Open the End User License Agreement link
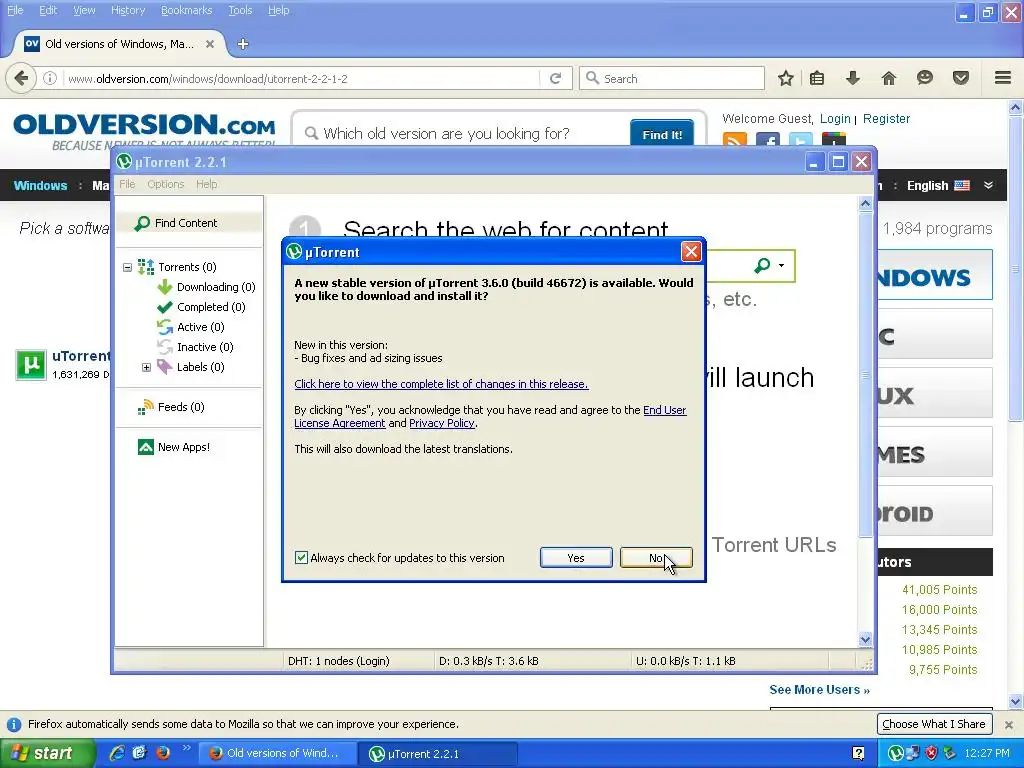Screen dimensions: 1024x768 [490, 417]
